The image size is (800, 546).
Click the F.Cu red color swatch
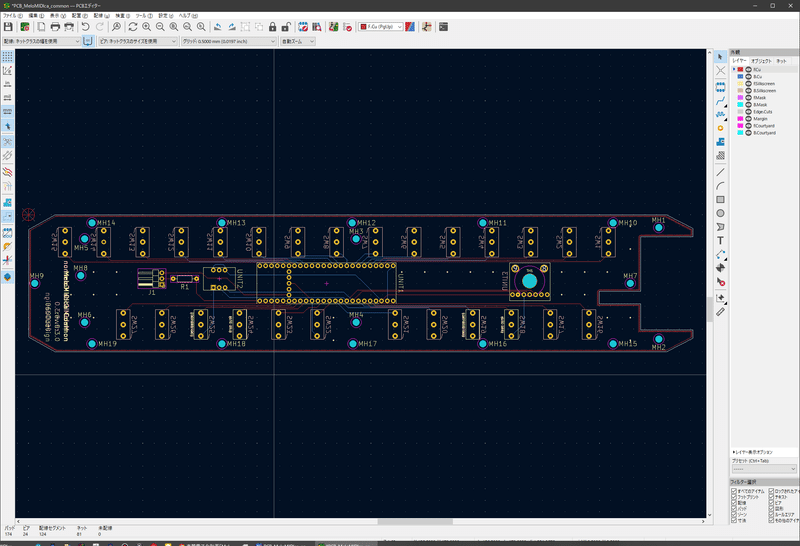[x=740, y=69]
